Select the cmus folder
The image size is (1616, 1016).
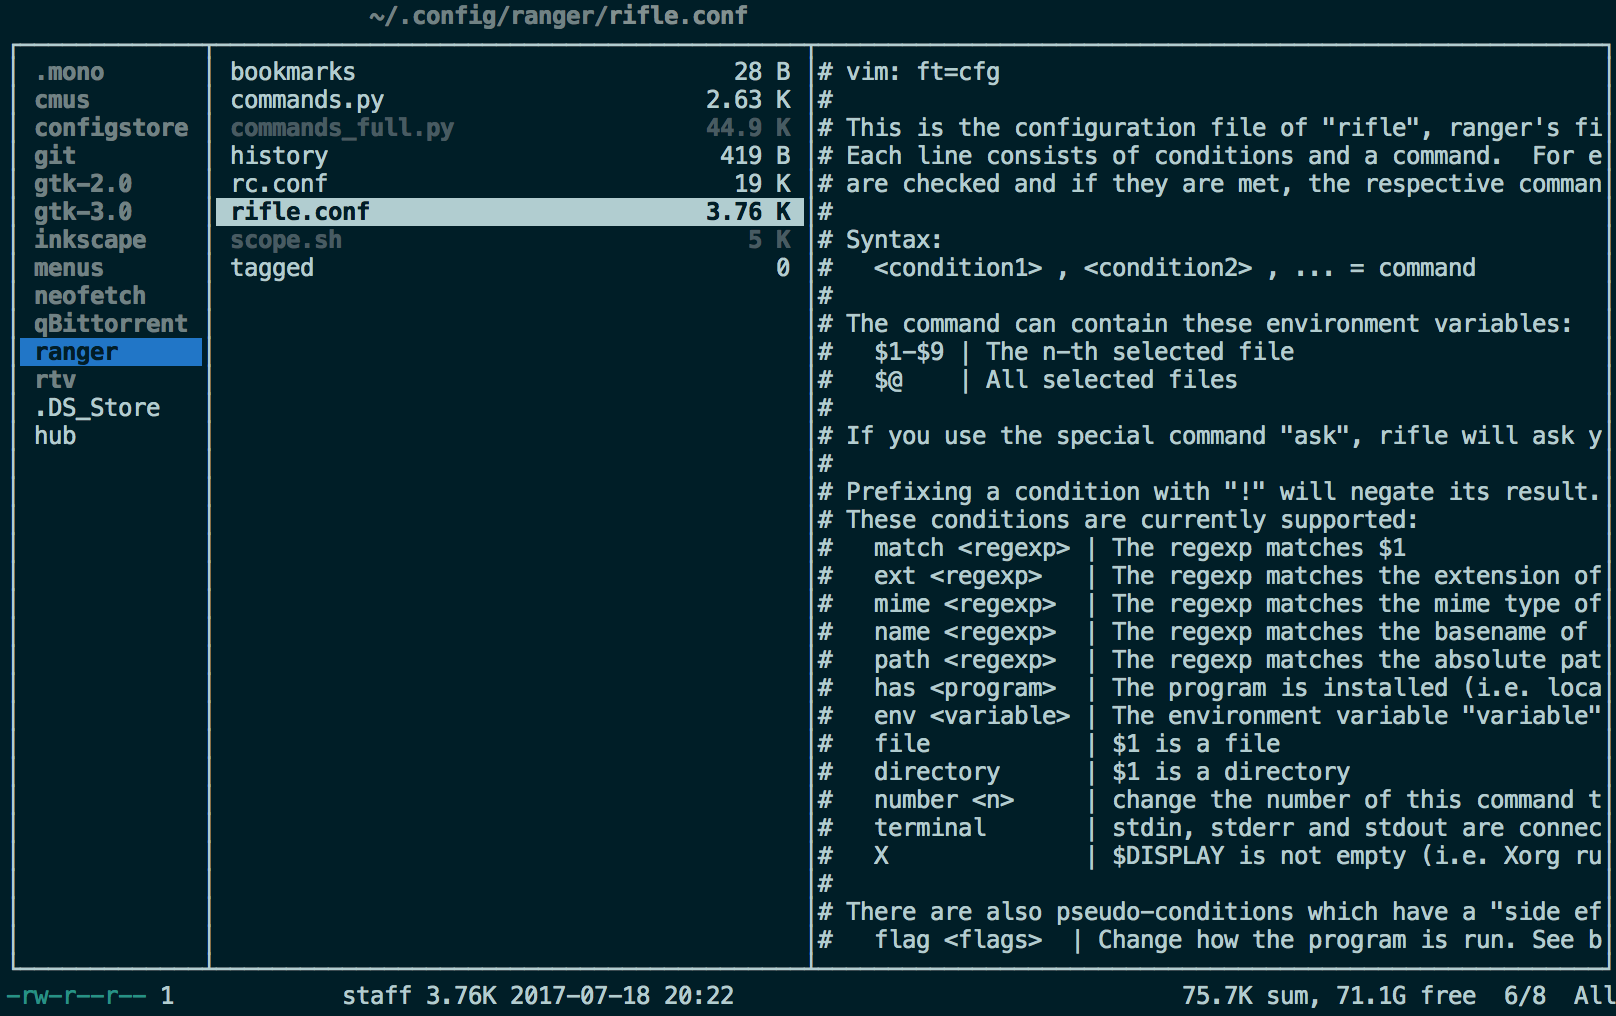(x=62, y=100)
